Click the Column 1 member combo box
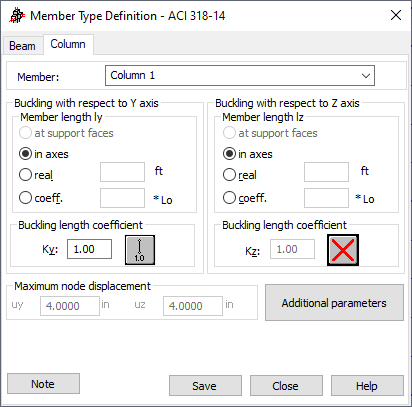The image size is (412, 407). coord(240,76)
